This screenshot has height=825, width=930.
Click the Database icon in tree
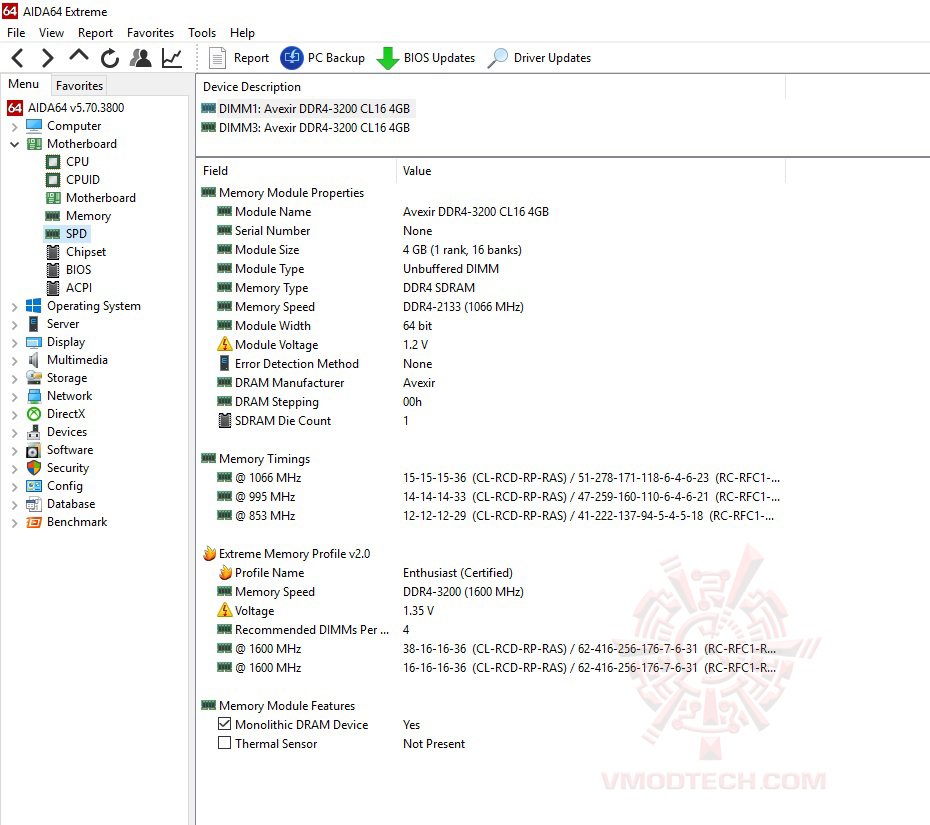(34, 504)
